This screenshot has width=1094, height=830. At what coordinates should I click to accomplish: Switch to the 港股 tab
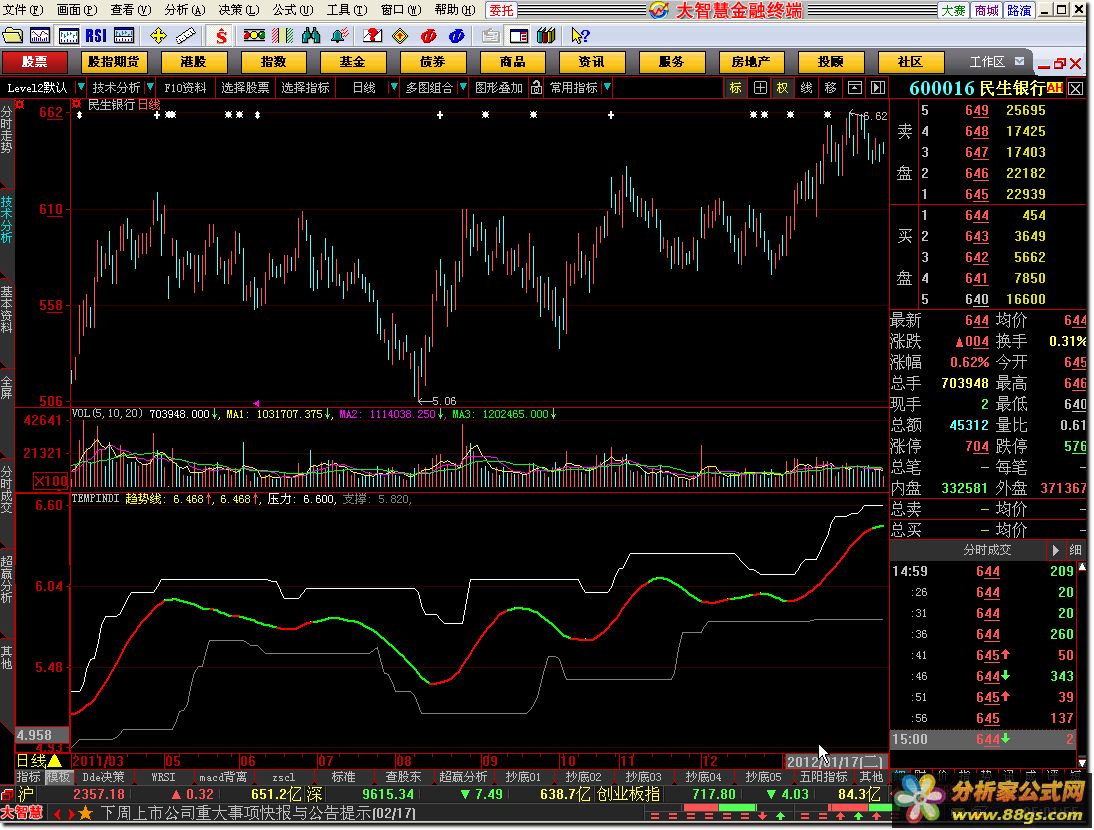[193, 62]
